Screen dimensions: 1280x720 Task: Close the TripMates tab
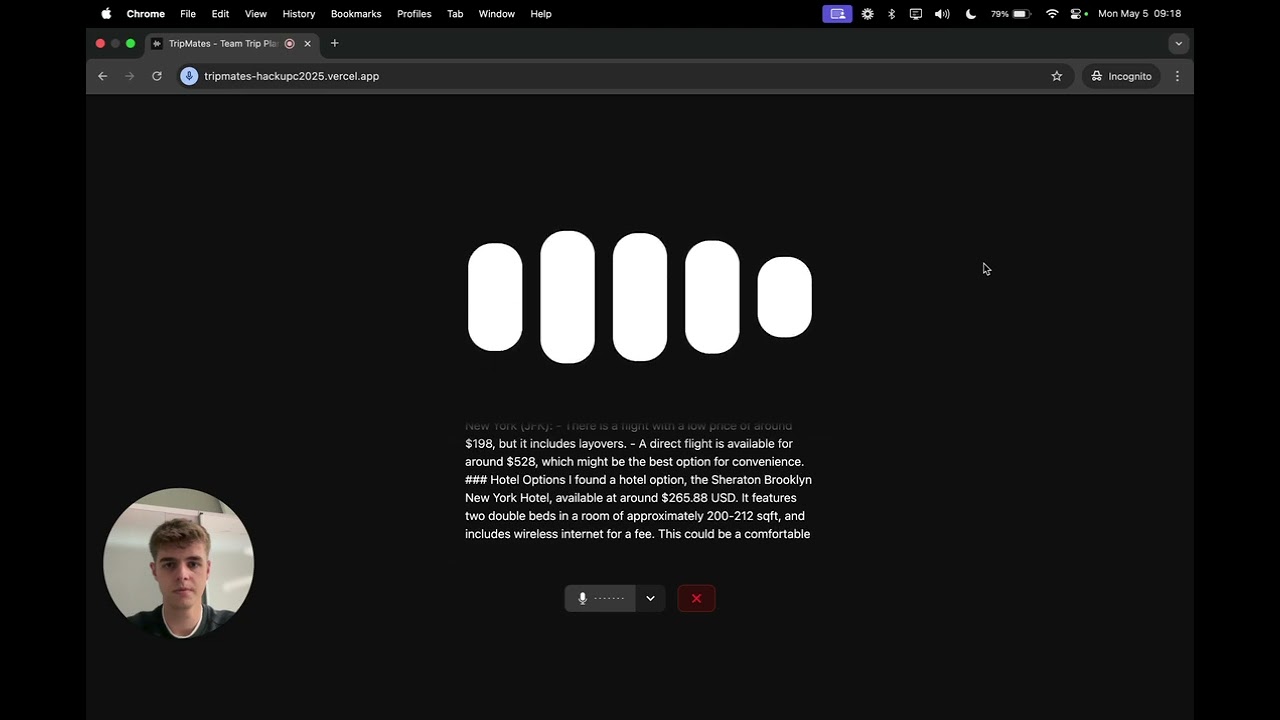point(307,44)
